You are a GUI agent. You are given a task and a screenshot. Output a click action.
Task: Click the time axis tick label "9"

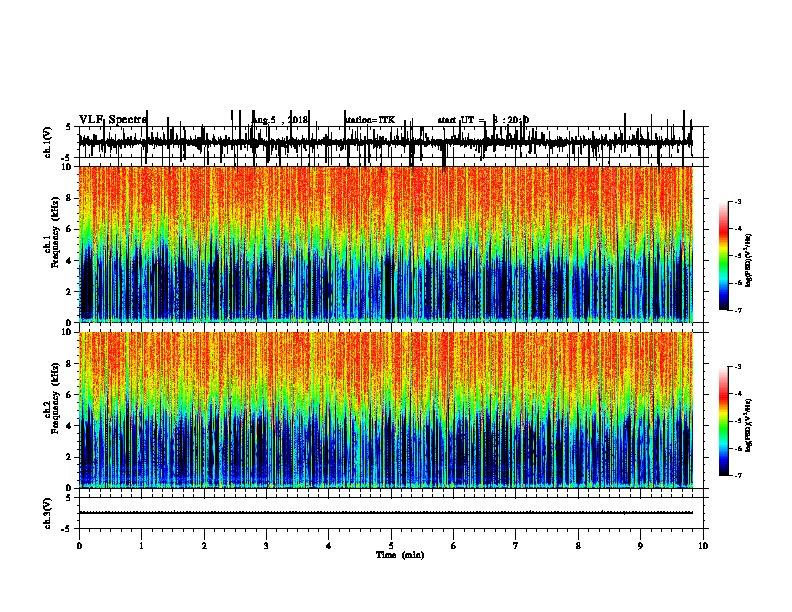640,546
